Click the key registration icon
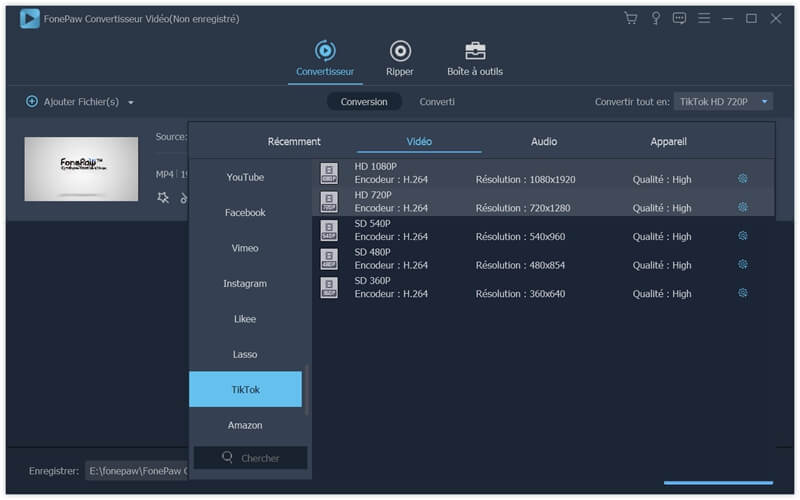 (x=656, y=18)
